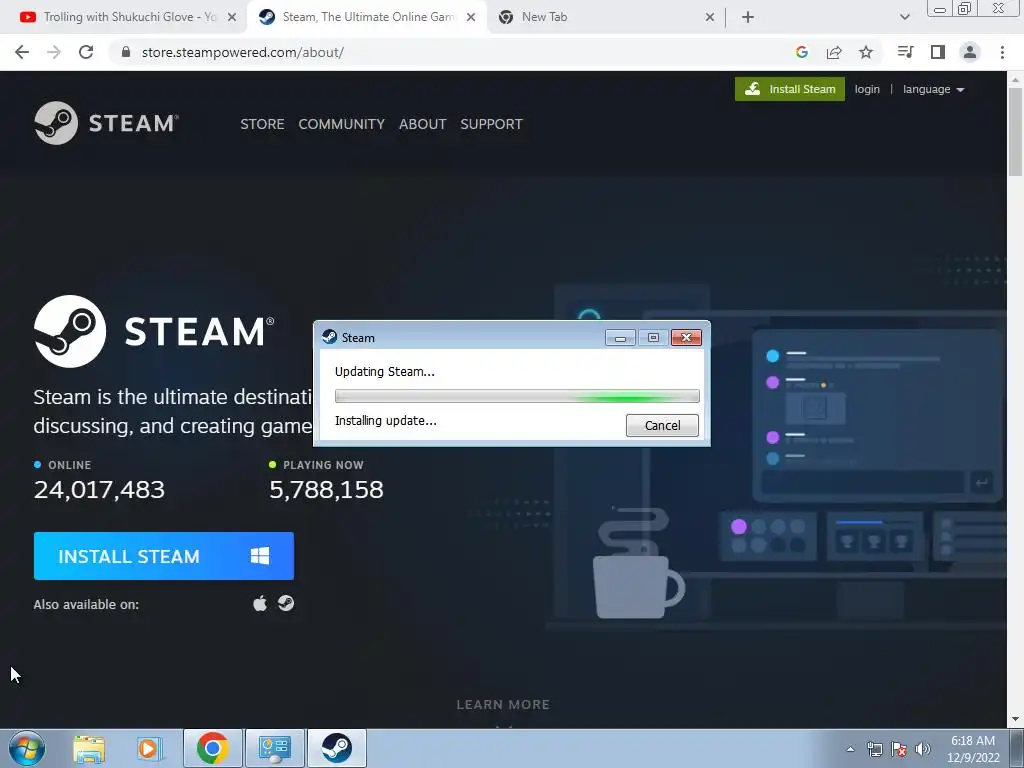Screen dimensions: 1024x768
Task: Go back with the browser back arrow
Action: tap(22, 52)
